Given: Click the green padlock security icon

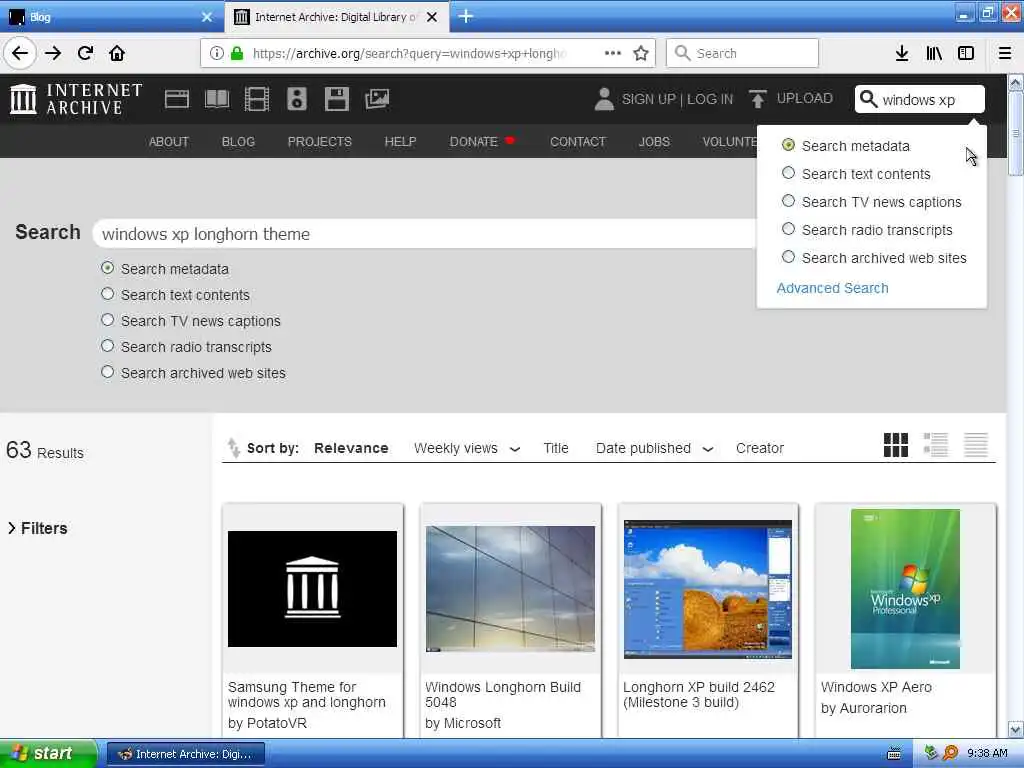Looking at the screenshot, I should 237,54.
